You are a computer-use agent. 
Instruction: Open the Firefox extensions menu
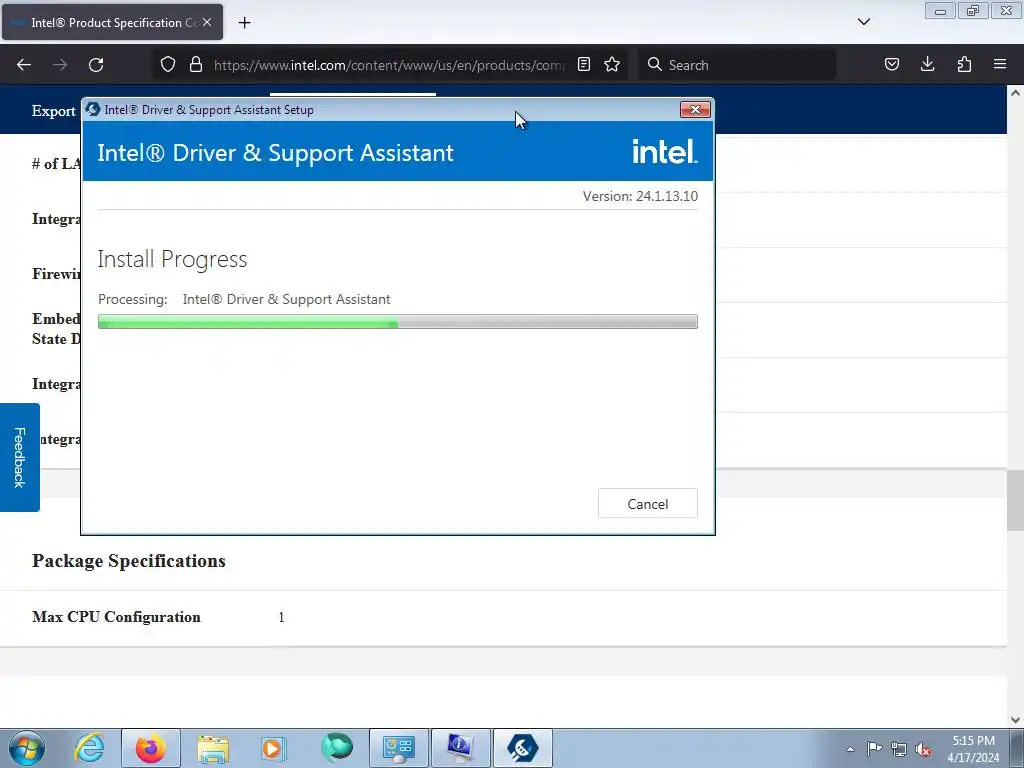964,65
